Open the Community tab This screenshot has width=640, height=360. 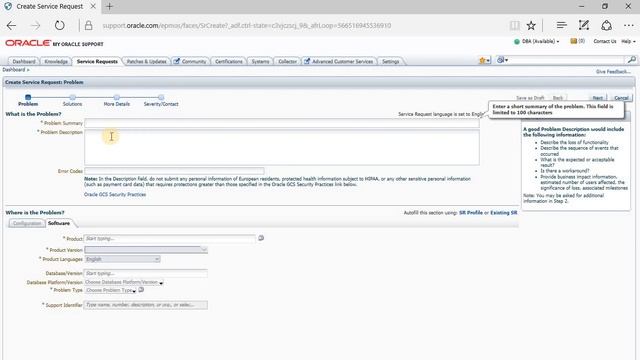[x=190, y=61]
